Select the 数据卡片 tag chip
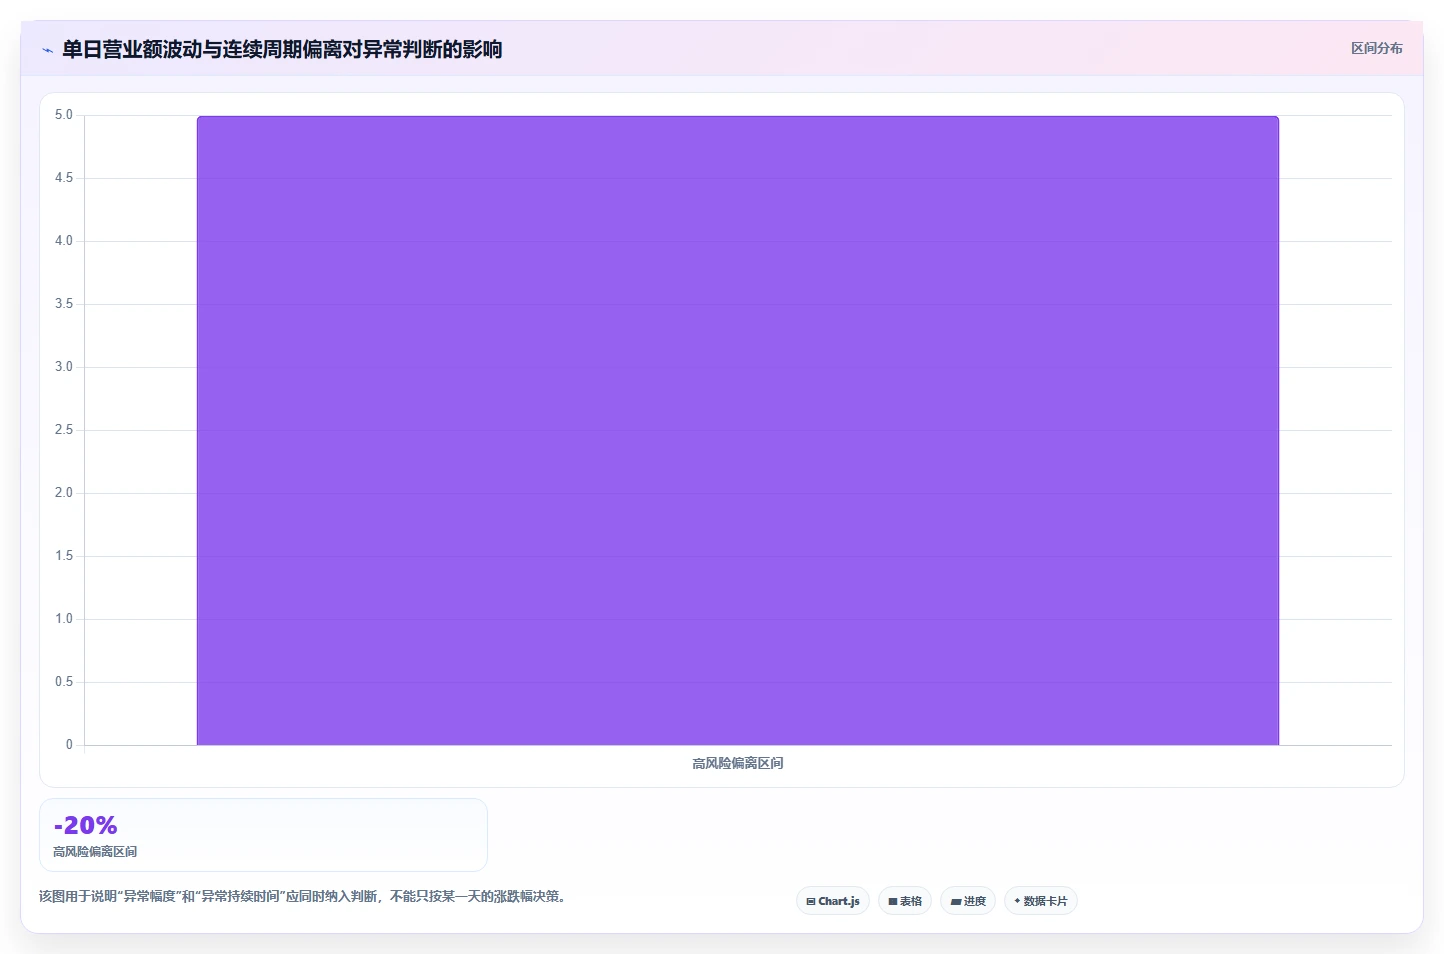This screenshot has height=954, width=1444. pos(1041,901)
